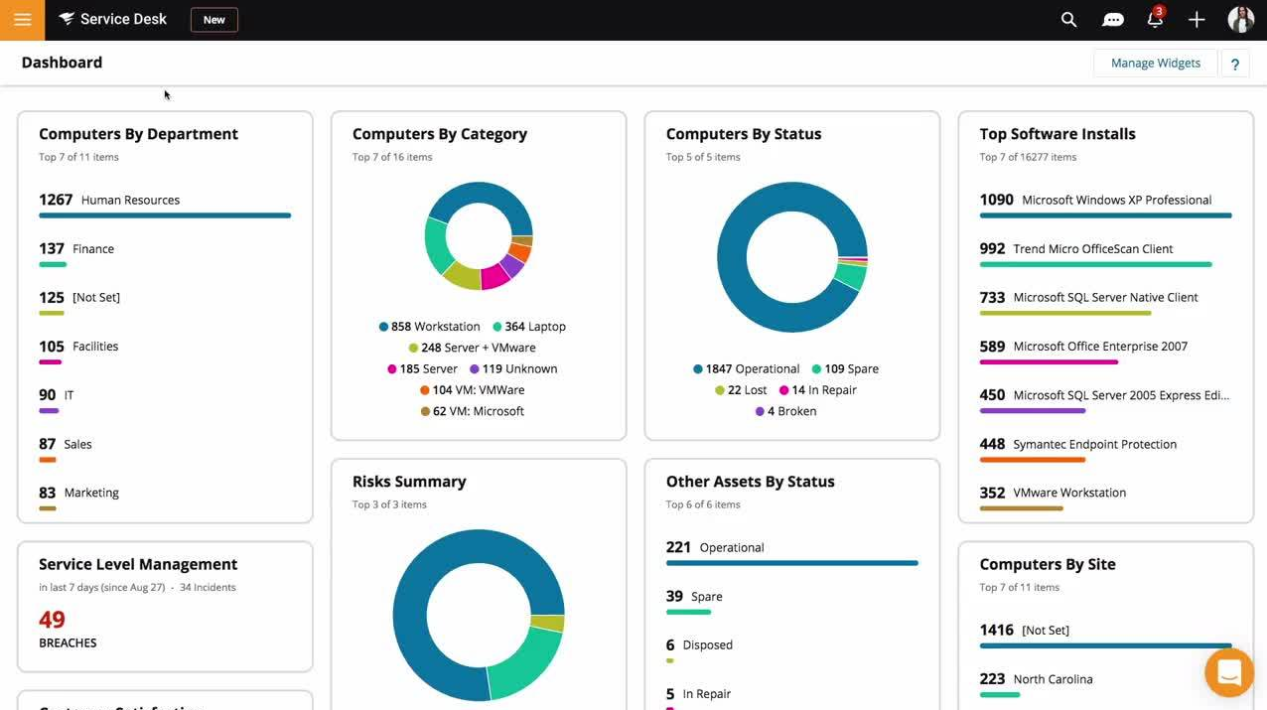This screenshot has width=1267, height=710.
Task: Click the Computers By Status donut chart
Action: coord(792,257)
